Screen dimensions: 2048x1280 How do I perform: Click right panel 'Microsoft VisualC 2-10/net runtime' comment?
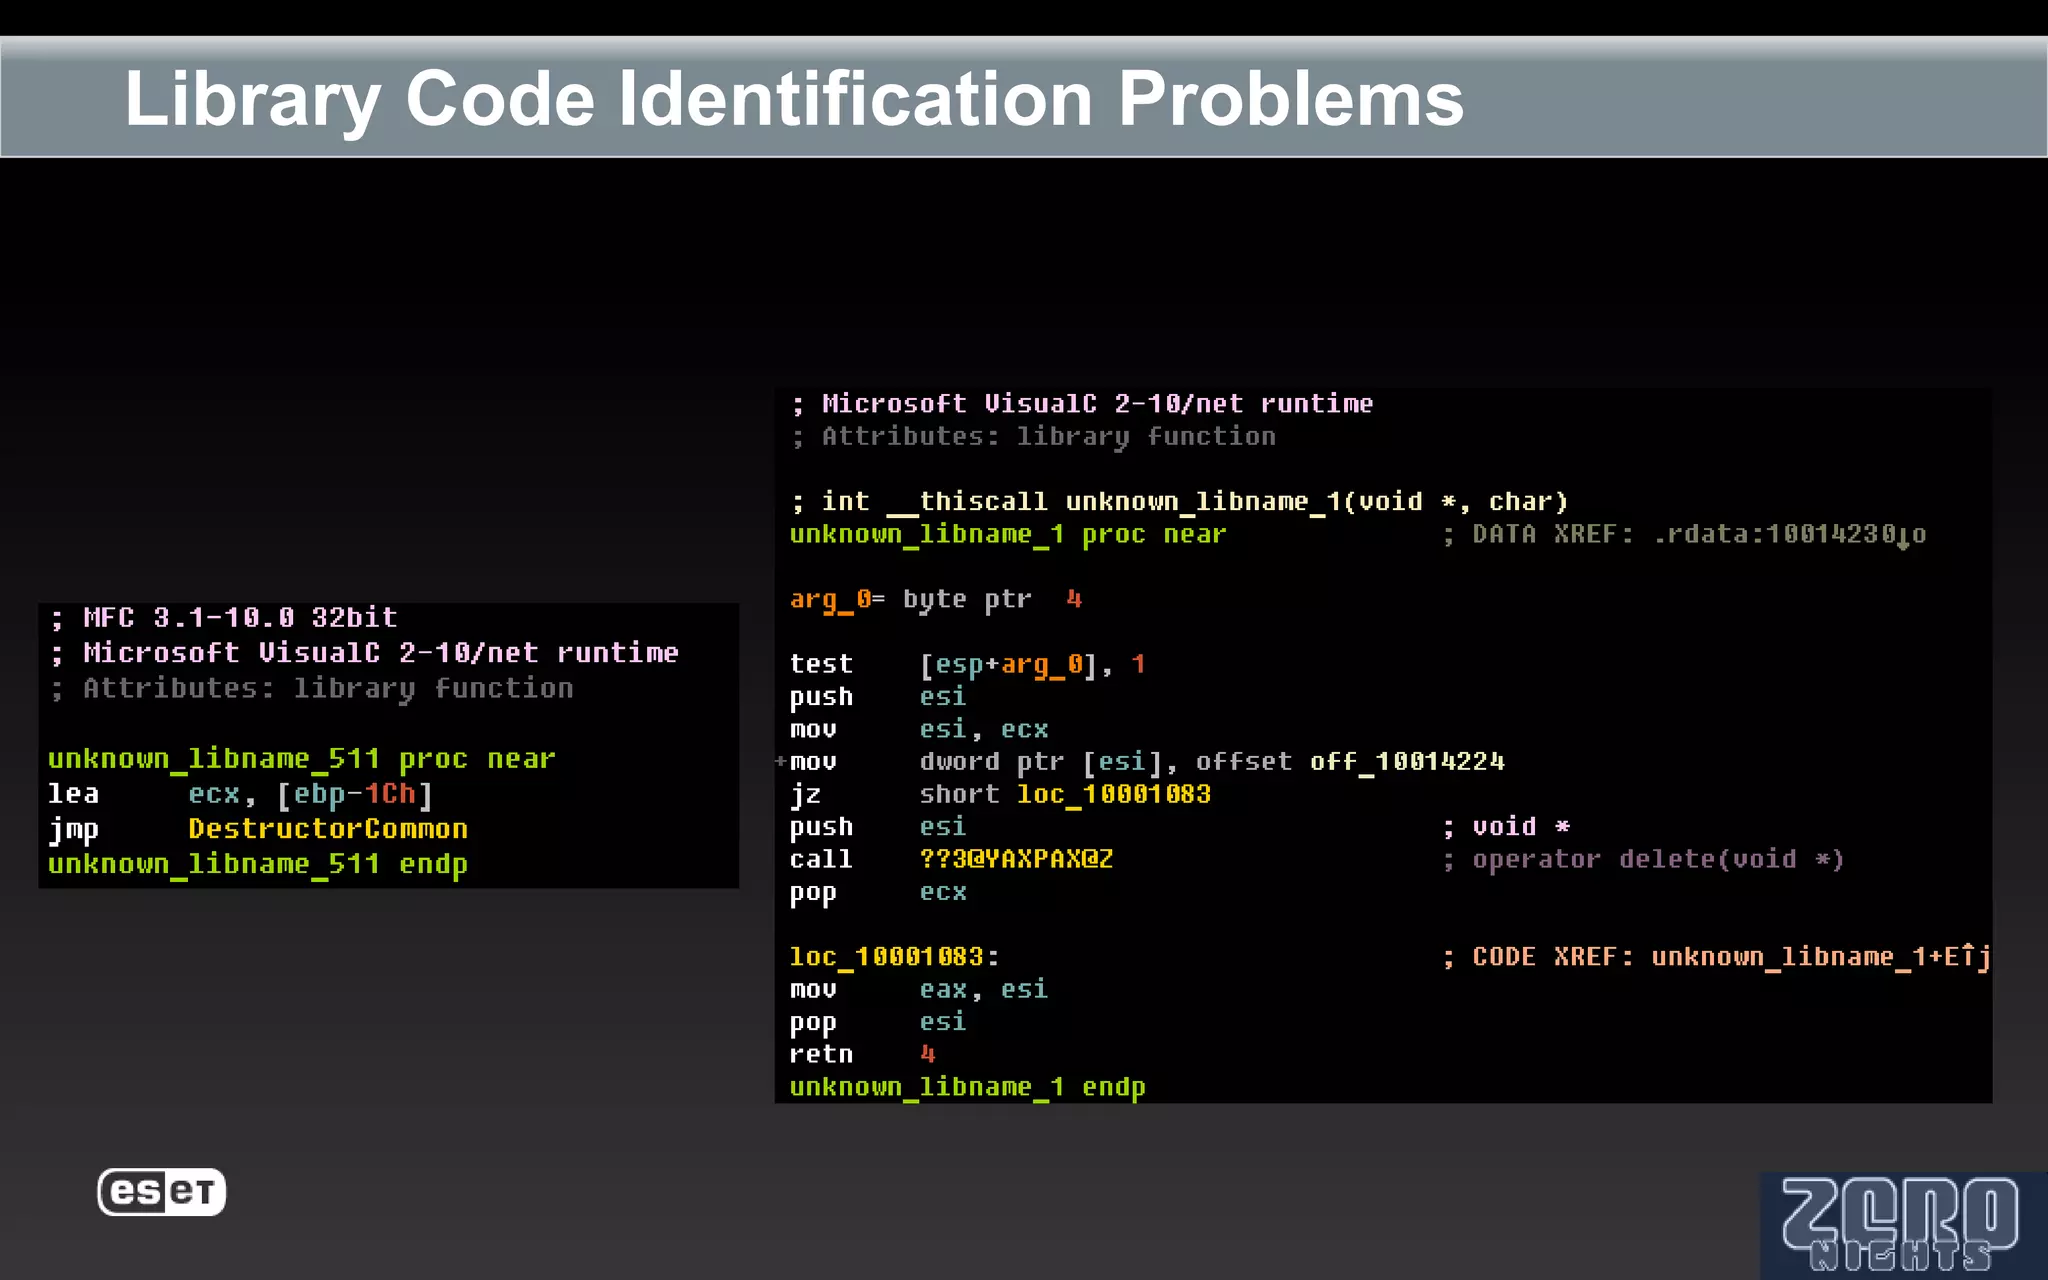pyautogui.click(x=1082, y=404)
